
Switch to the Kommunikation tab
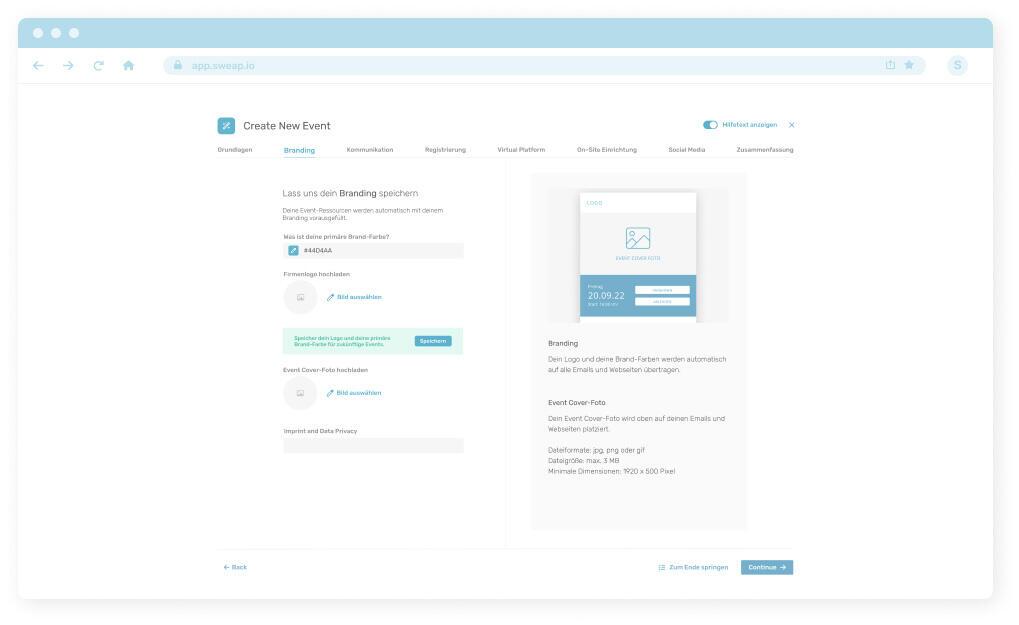369,150
